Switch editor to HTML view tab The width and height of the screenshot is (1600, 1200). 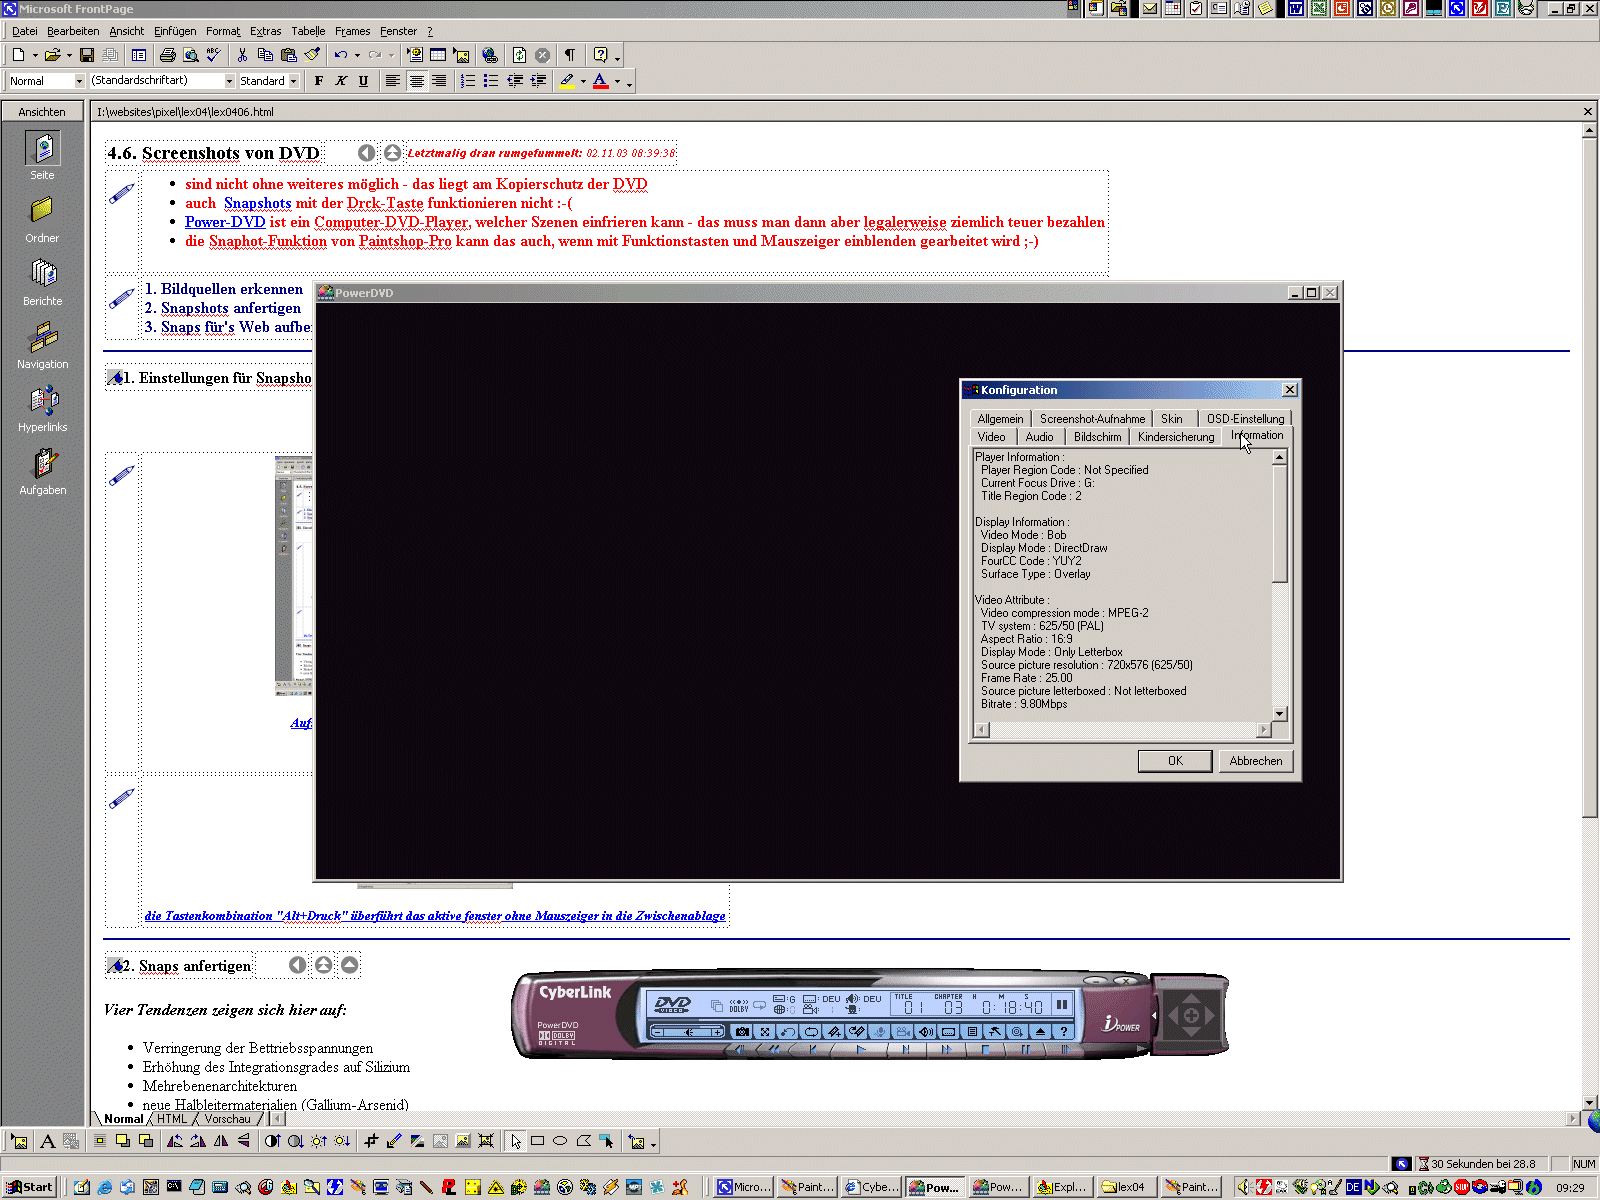(171, 1119)
